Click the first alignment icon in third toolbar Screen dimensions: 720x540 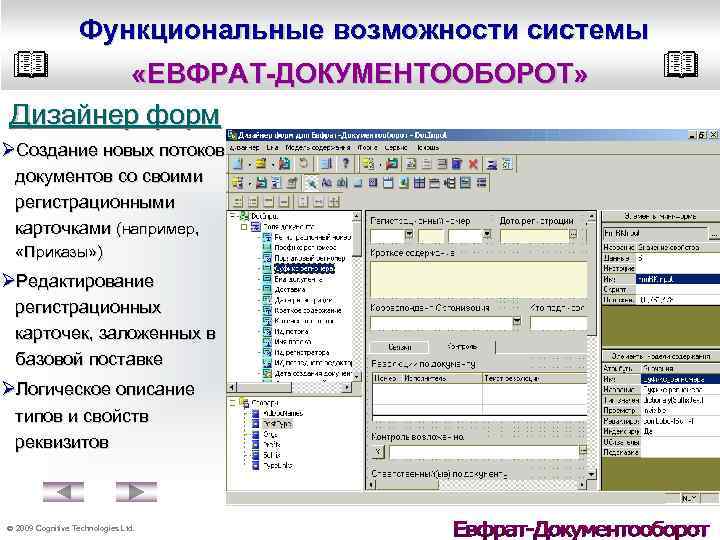click(x=238, y=202)
